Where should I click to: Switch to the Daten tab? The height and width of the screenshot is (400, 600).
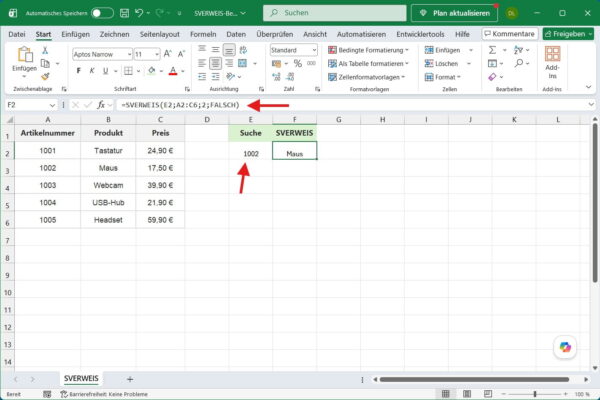pos(236,34)
